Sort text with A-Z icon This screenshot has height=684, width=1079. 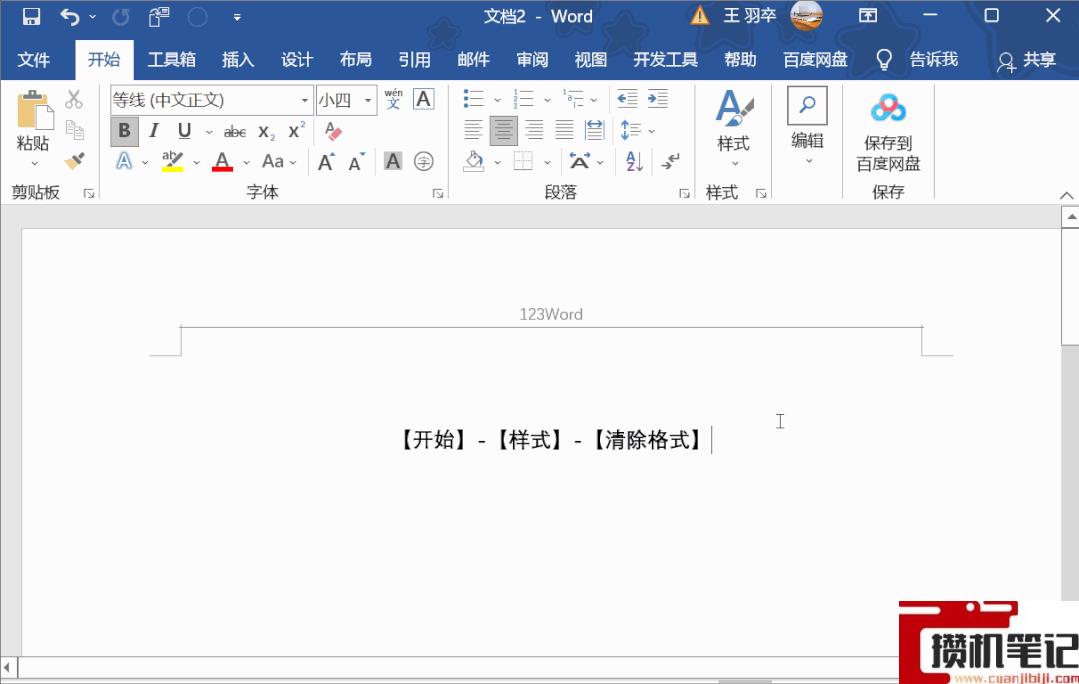(x=634, y=162)
